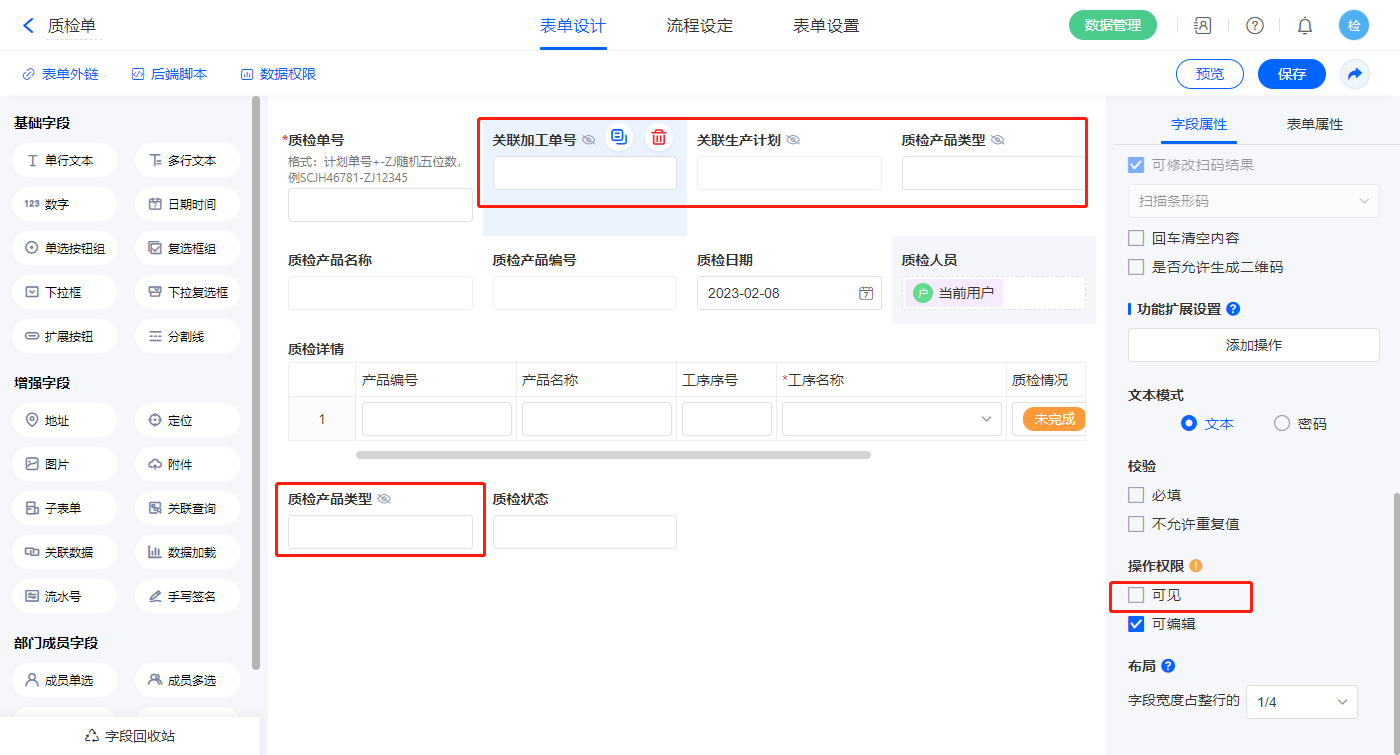The image size is (1400, 755).
Task: Open the calendar icon in 质检日期
Action: (866, 294)
